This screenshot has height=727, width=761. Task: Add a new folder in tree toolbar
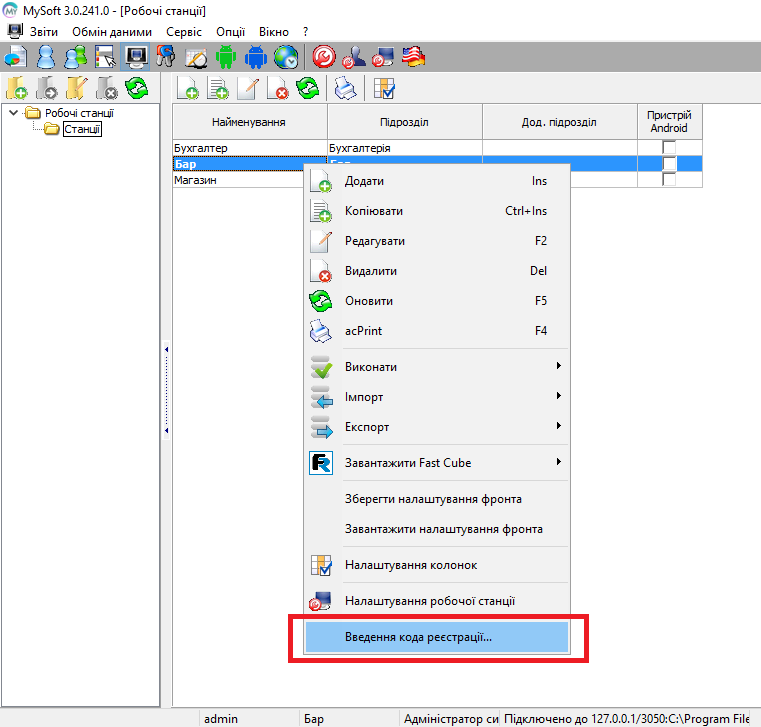pos(17,88)
